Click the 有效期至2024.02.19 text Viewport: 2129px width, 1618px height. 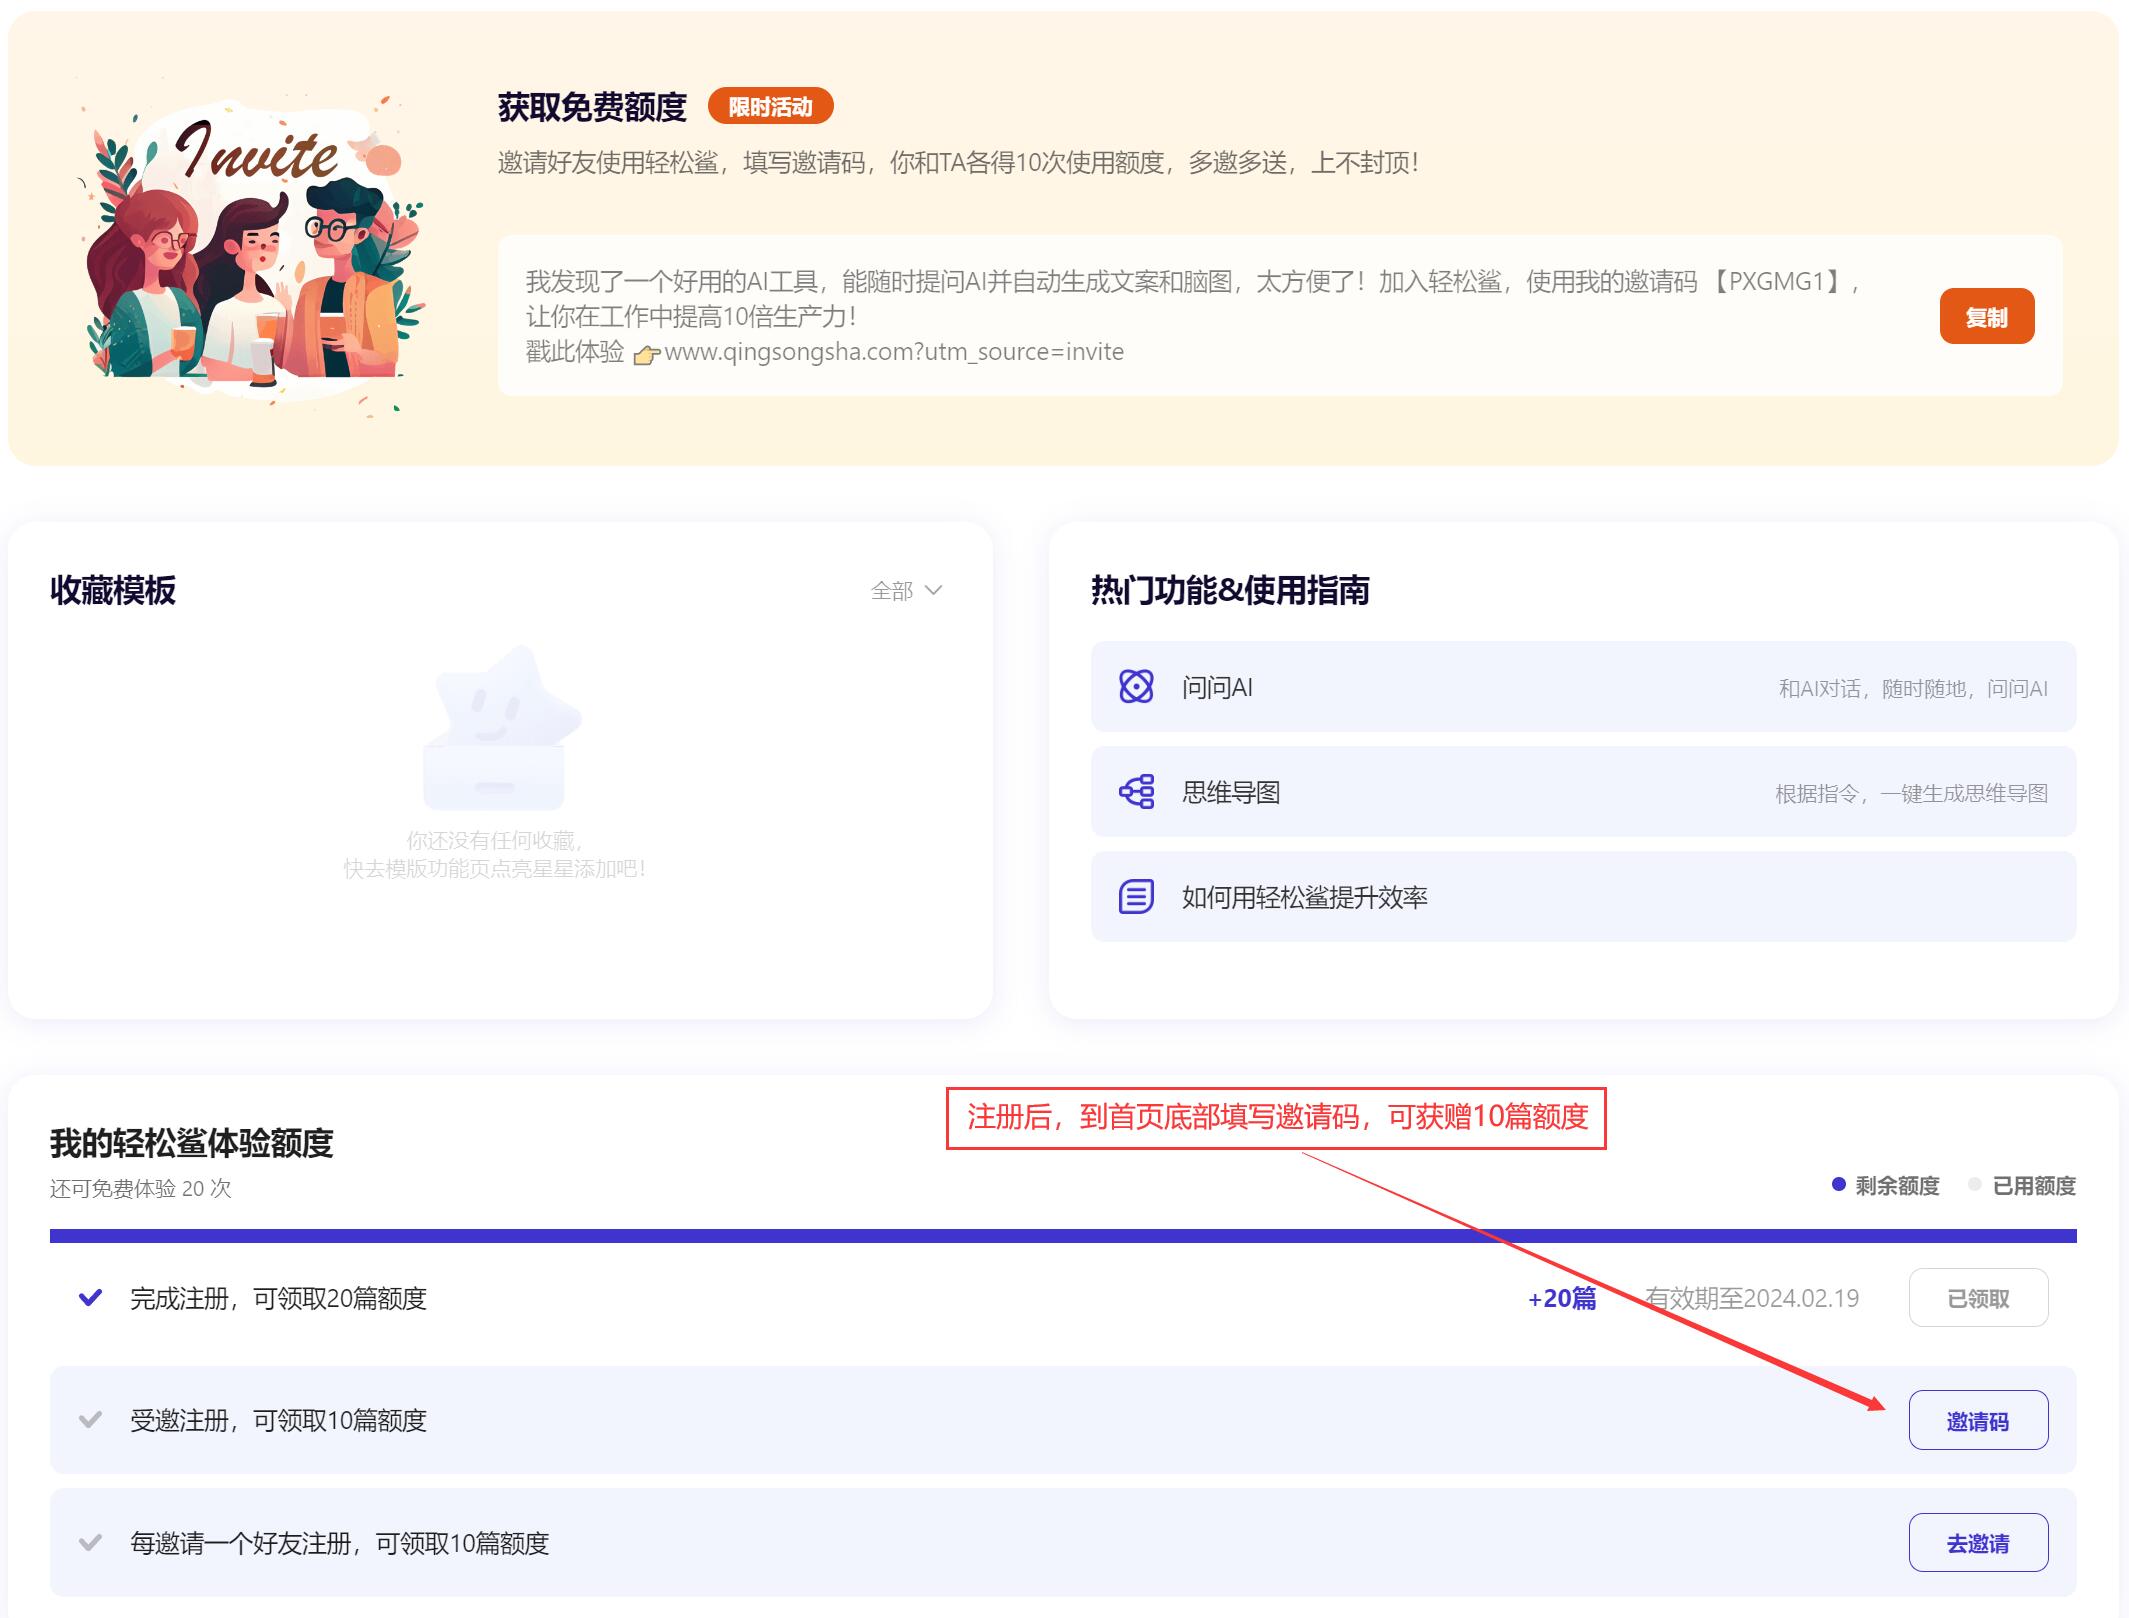point(1752,1298)
